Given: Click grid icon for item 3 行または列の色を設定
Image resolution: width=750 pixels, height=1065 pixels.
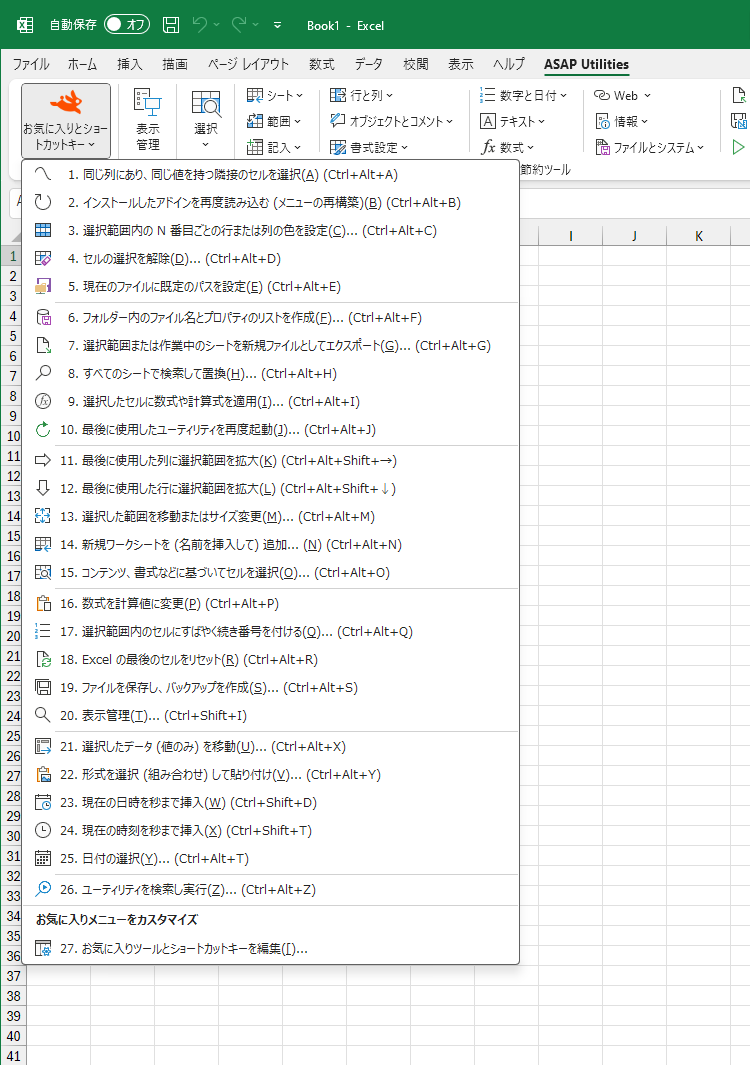Looking at the screenshot, I should tap(43, 230).
